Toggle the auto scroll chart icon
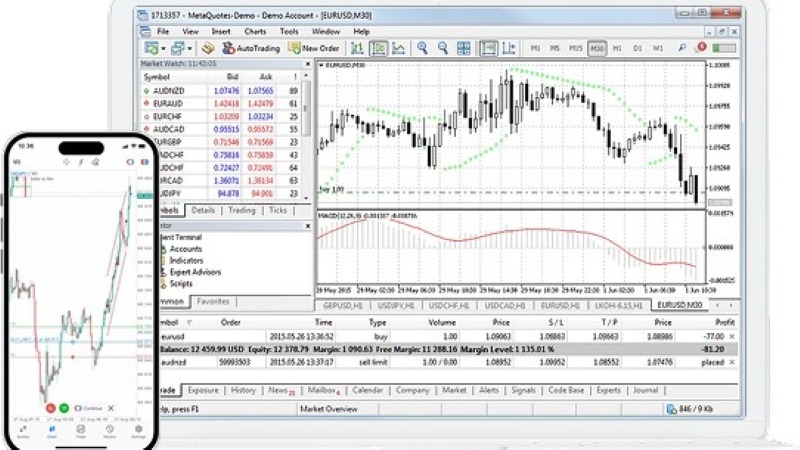The width and height of the screenshot is (800, 450). click(x=489, y=48)
